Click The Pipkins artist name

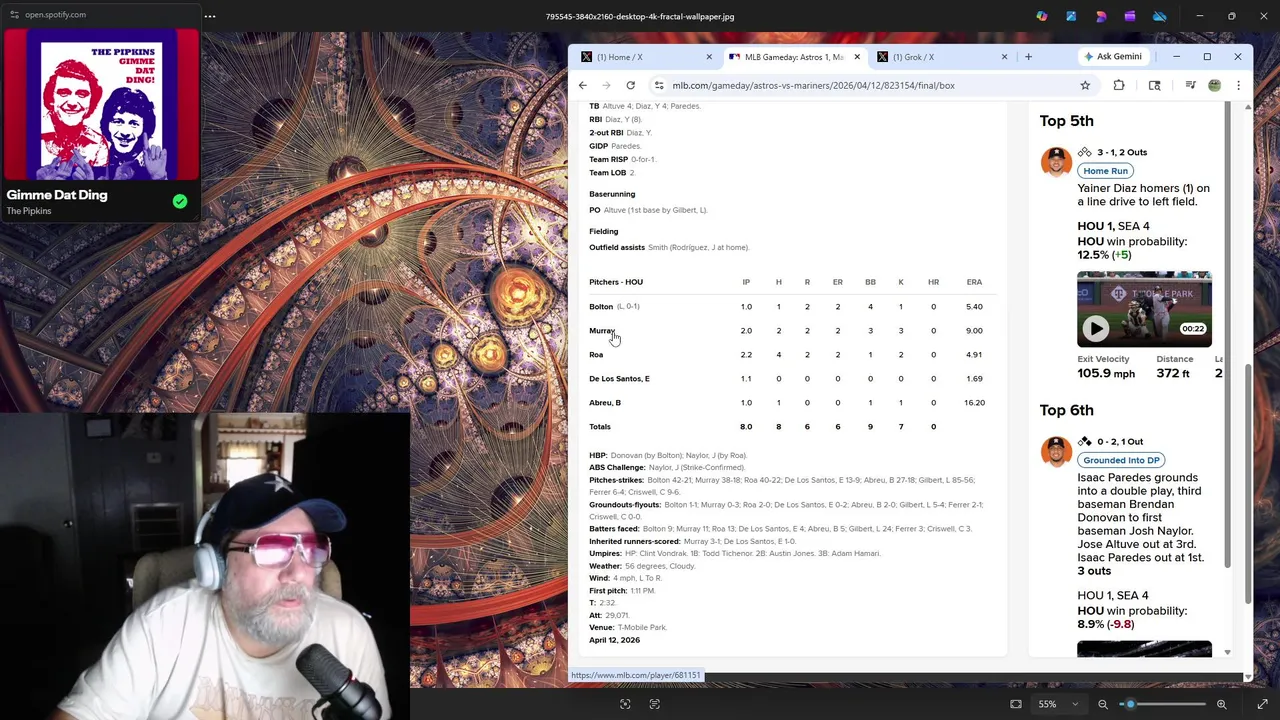pos(29,211)
